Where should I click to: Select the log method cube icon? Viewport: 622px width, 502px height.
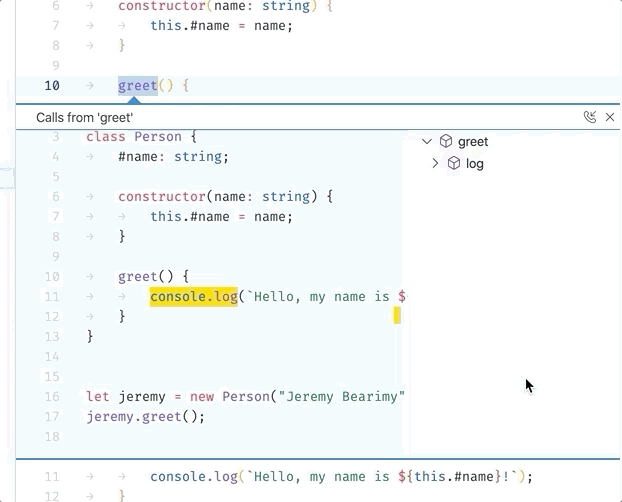(x=454, y=163)
